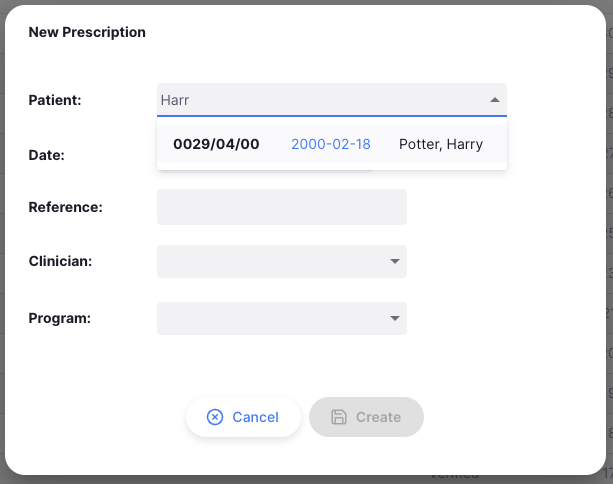Click the Reference field label
Viewport: 613px width, 484px height.
point(66,207)
